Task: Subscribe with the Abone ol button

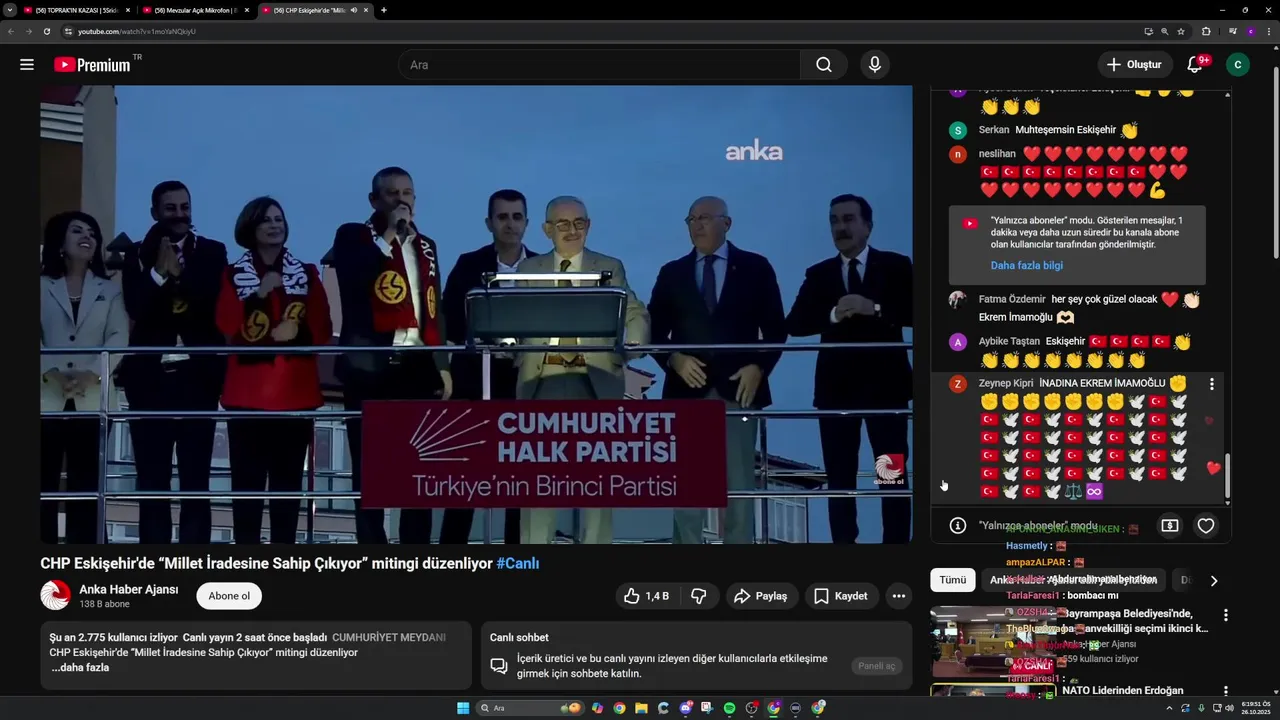Action: coord(229,596)
